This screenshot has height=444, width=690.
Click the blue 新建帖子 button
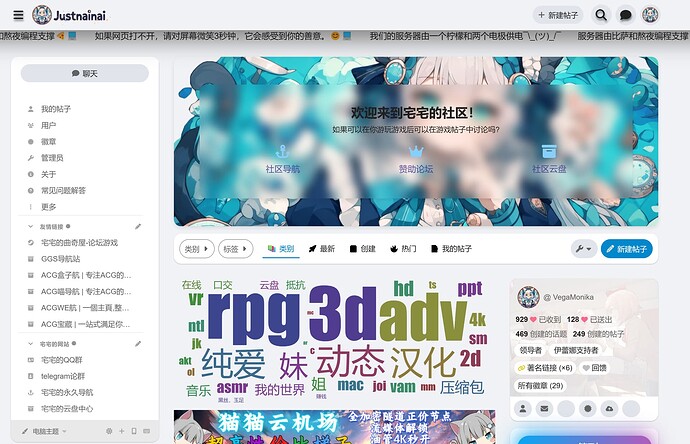[627, 249]
